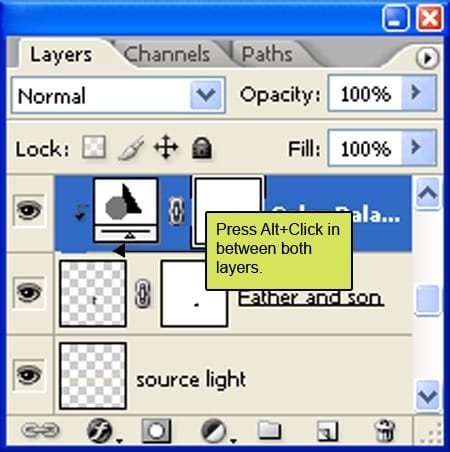The height and width of the screenshot is (452, 450).
Task: Open the Normal blend mode dropdown
Action: (x=118, y=95)
